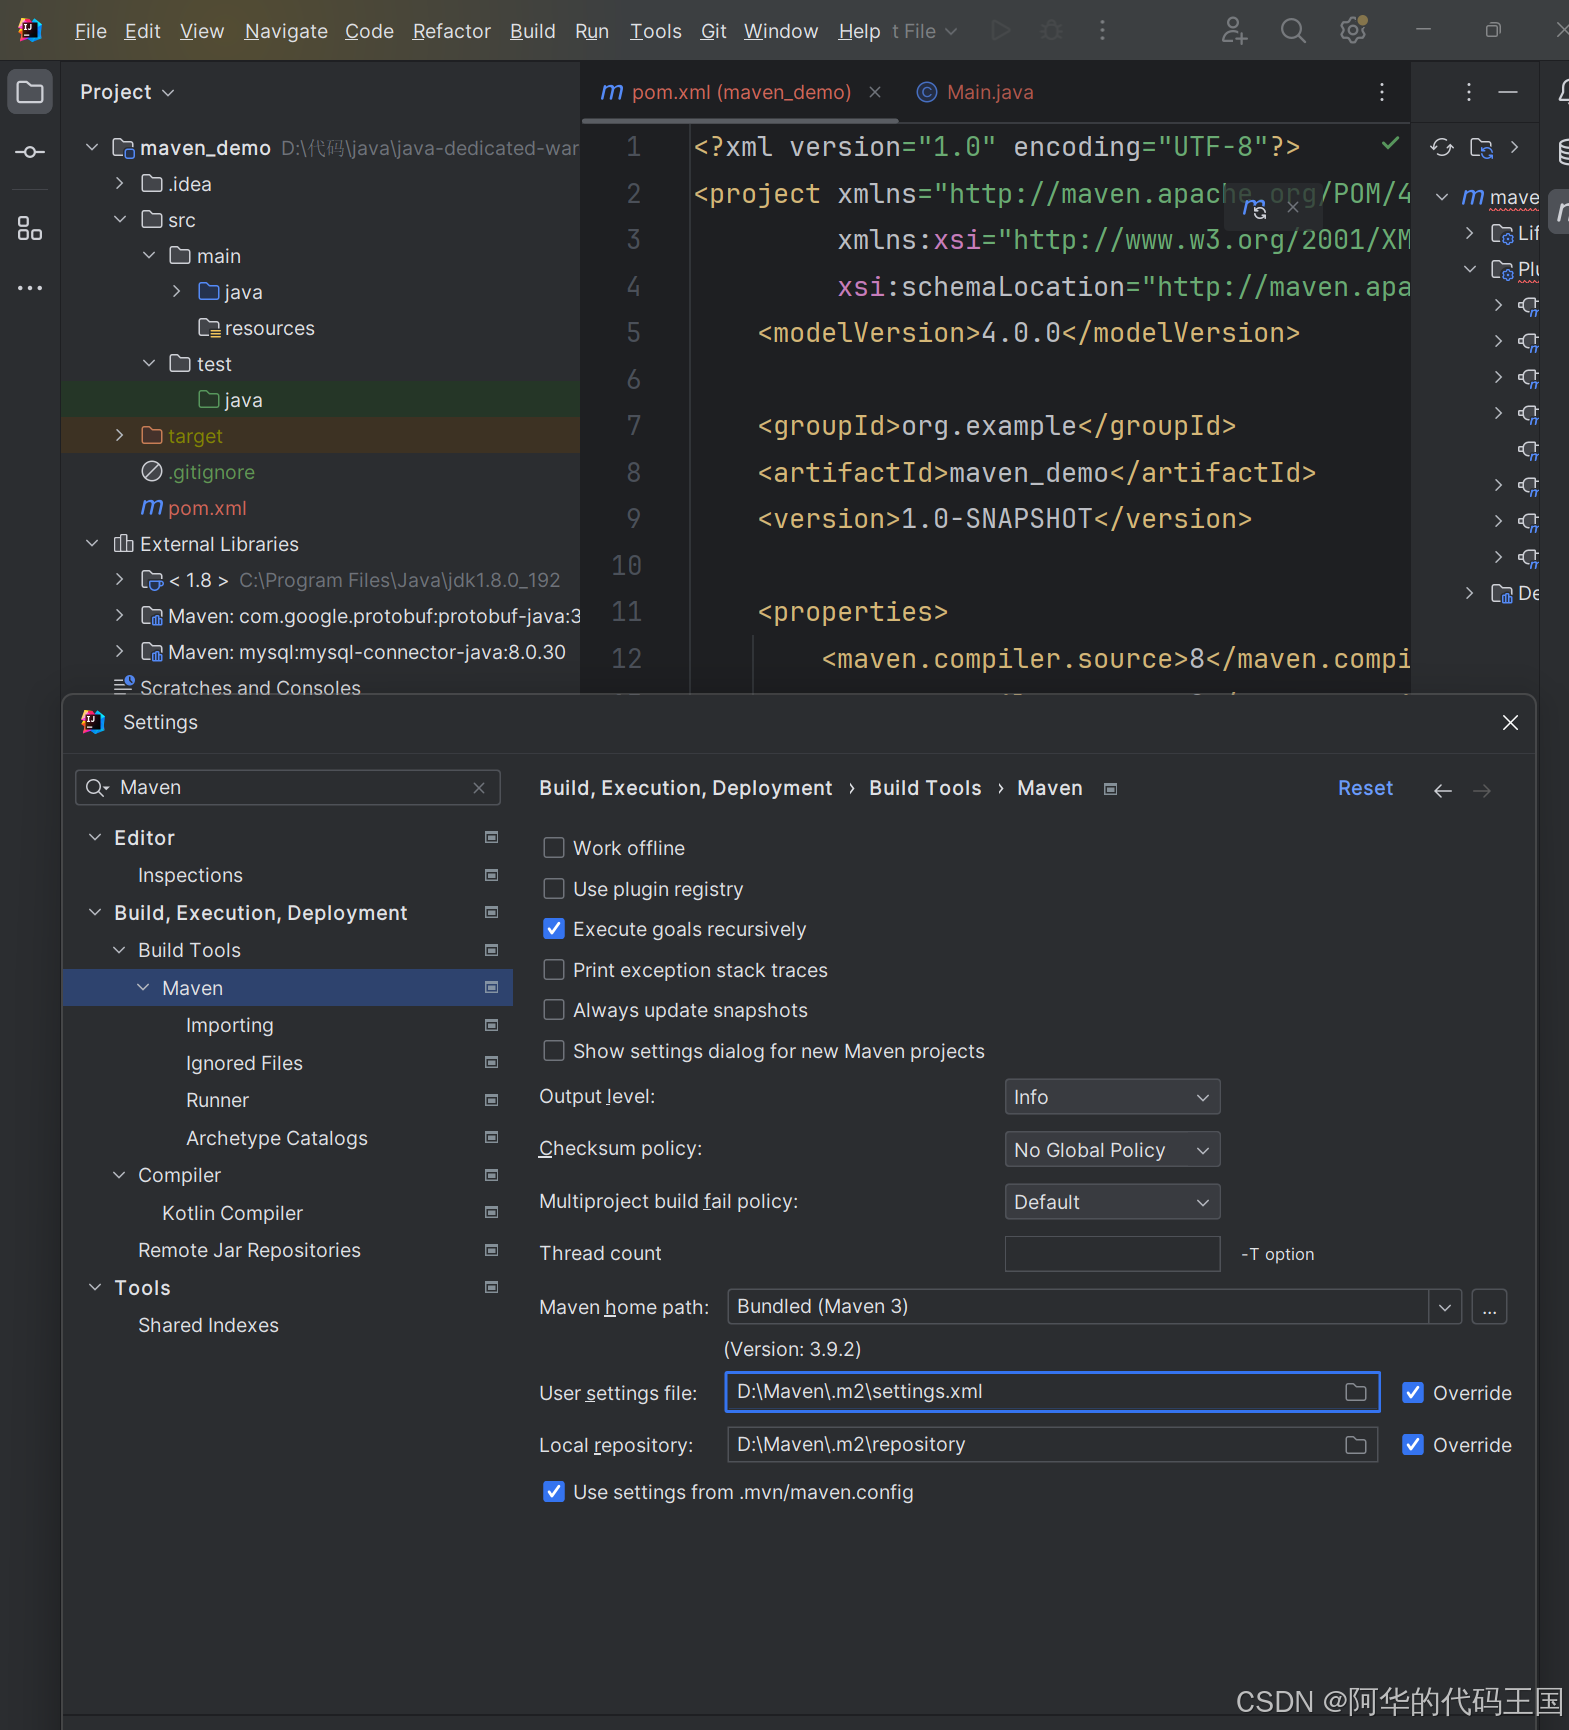Uncheck Execute goals recursively
The image size is (1569, 1730).
(553, 929)
